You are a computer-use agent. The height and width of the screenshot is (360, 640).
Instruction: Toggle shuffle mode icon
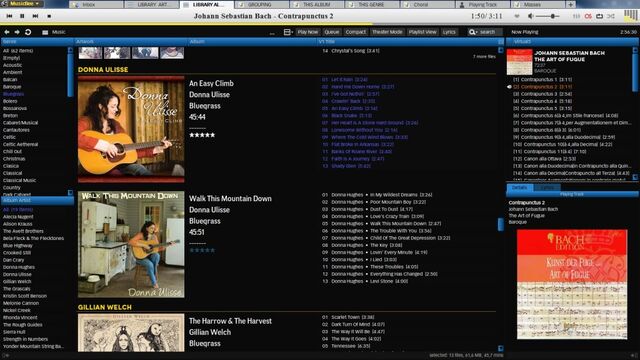pyautogui.click(x=611, y=16)
